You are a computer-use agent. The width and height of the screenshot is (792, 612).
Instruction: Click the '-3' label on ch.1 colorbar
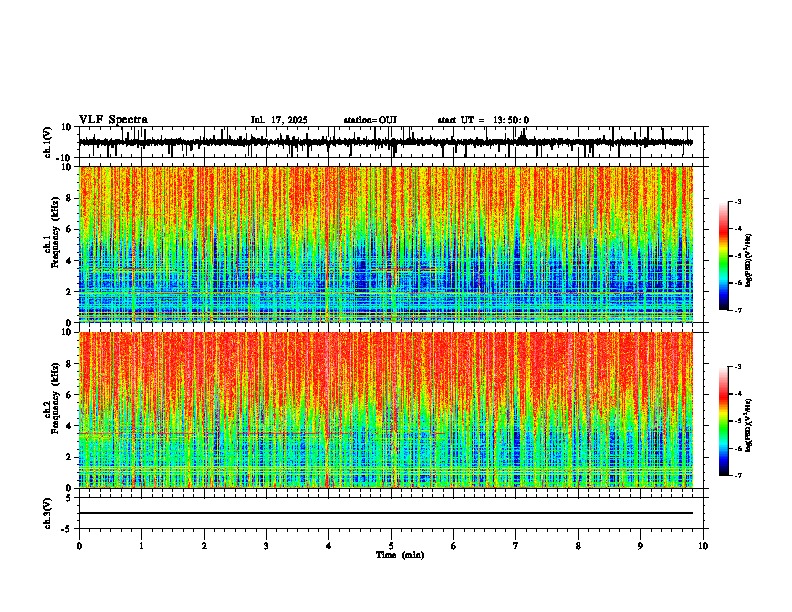(738, 201)
